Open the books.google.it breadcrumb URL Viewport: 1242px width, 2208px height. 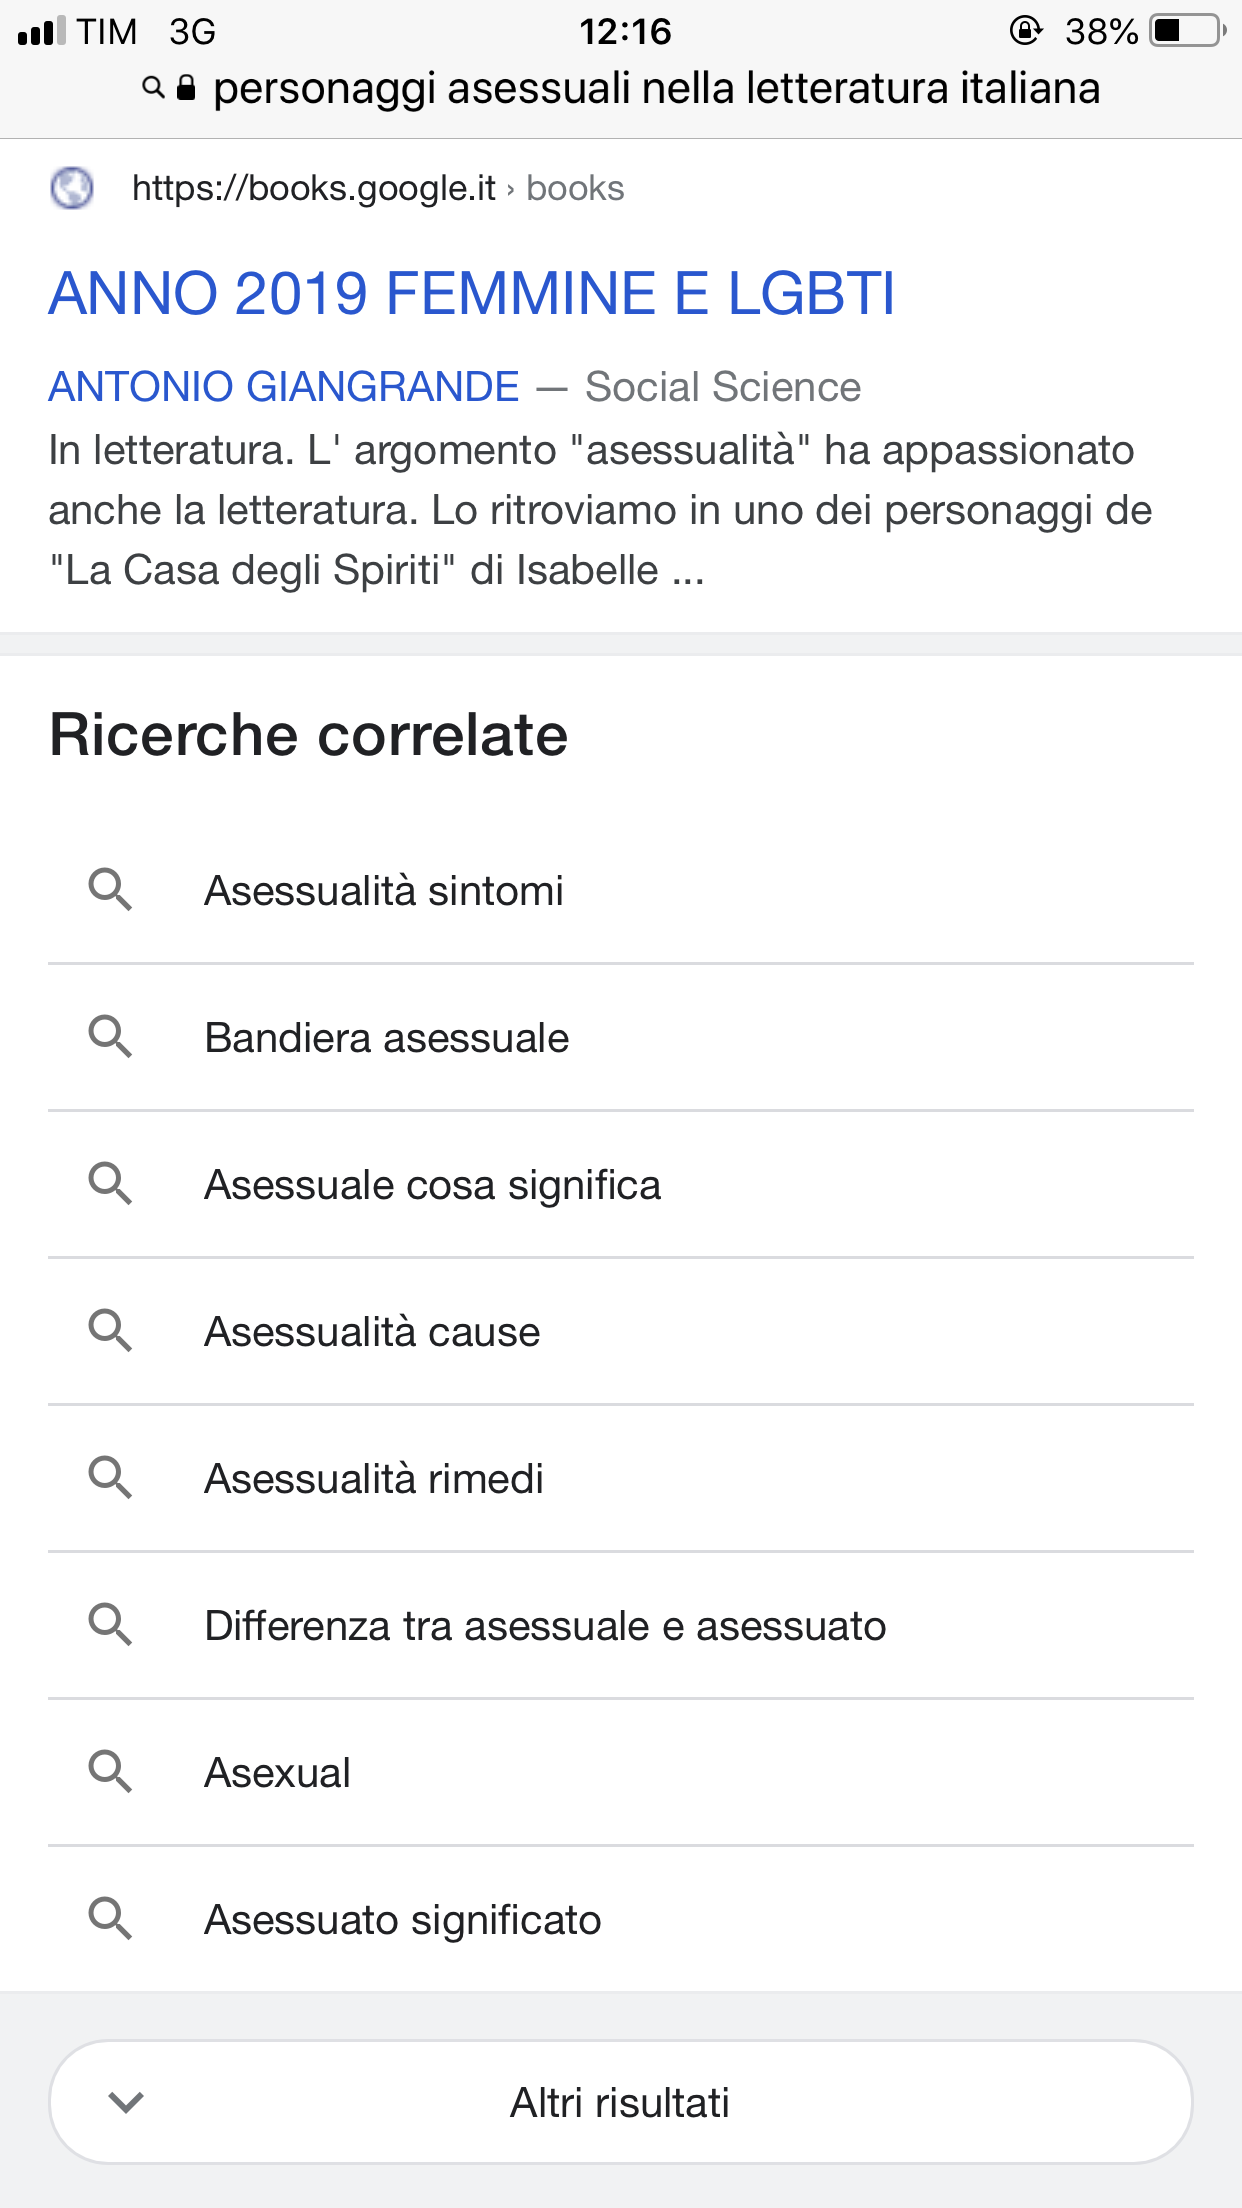377,188
